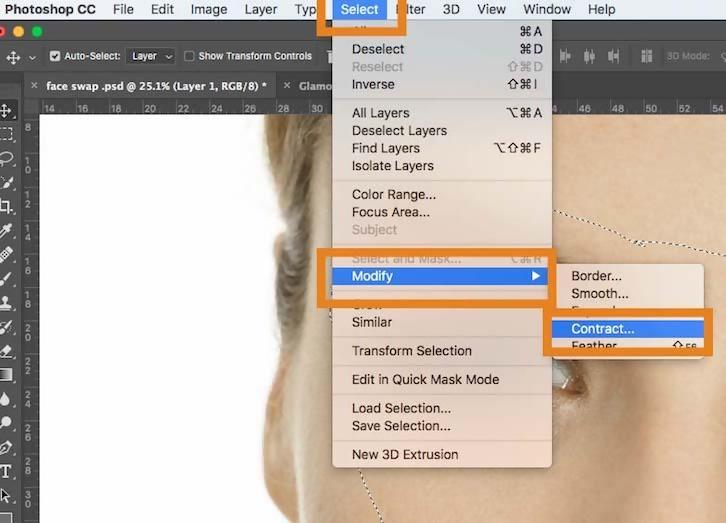
Task: Select the Clone Stamp tool
Action: (x=6, y=302)
